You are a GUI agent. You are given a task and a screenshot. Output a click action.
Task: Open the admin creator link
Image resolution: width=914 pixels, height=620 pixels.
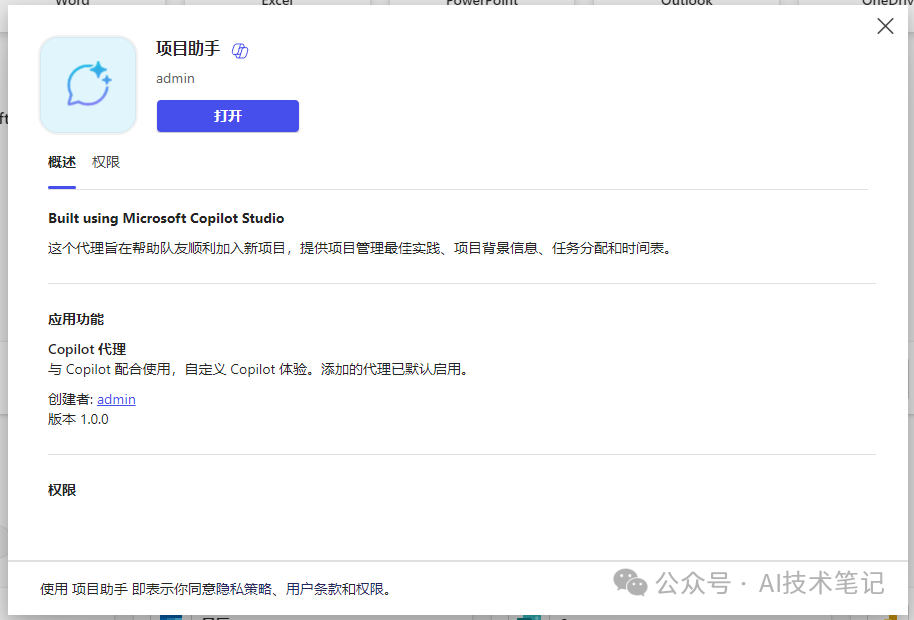click(117, 399)
